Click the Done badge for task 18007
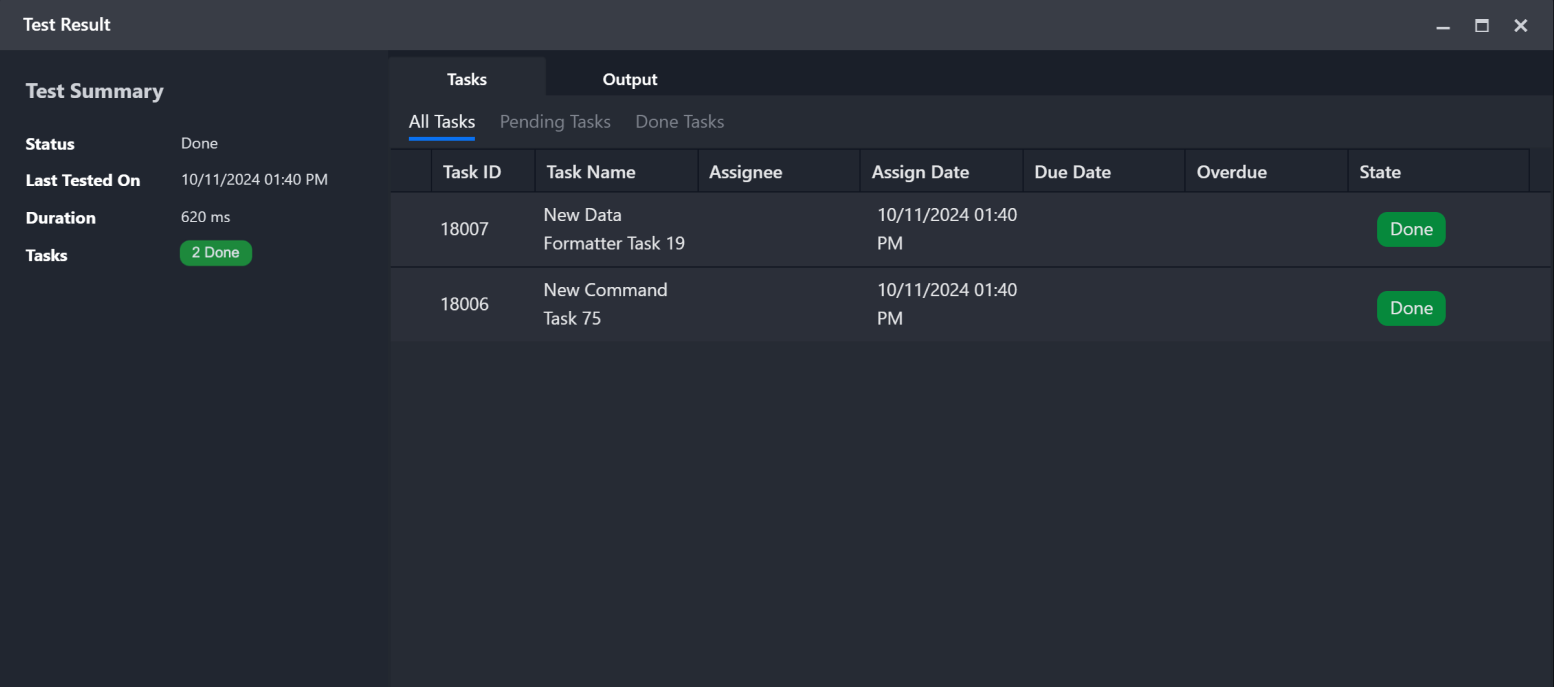1554x687 pixels. click(x=1411, y=229)
